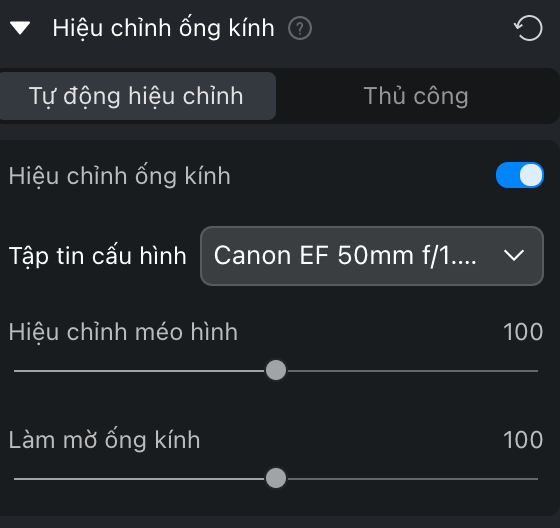Open the help question mark icon
Image resolution: width=560 pixels, height=528 pixels.
pyautogui.click(x=300, y=29)
